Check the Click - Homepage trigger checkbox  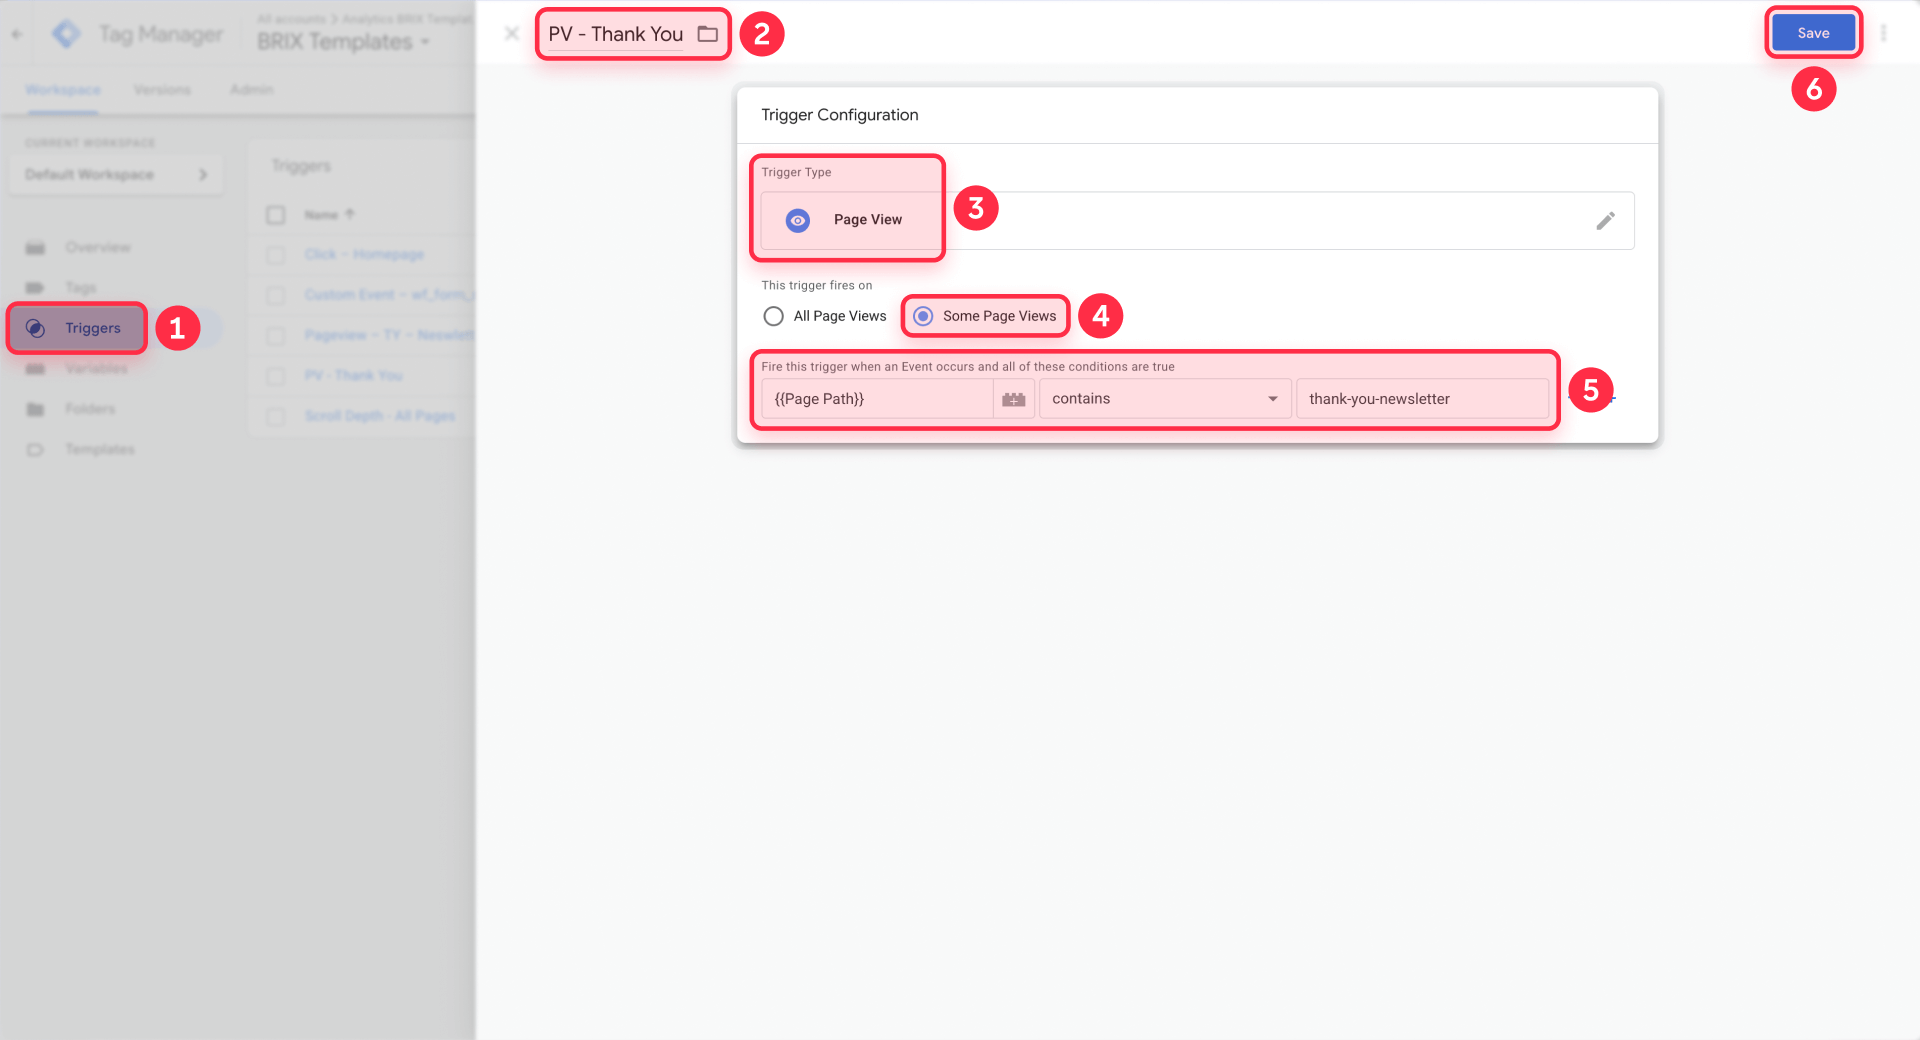pos(276,255)
